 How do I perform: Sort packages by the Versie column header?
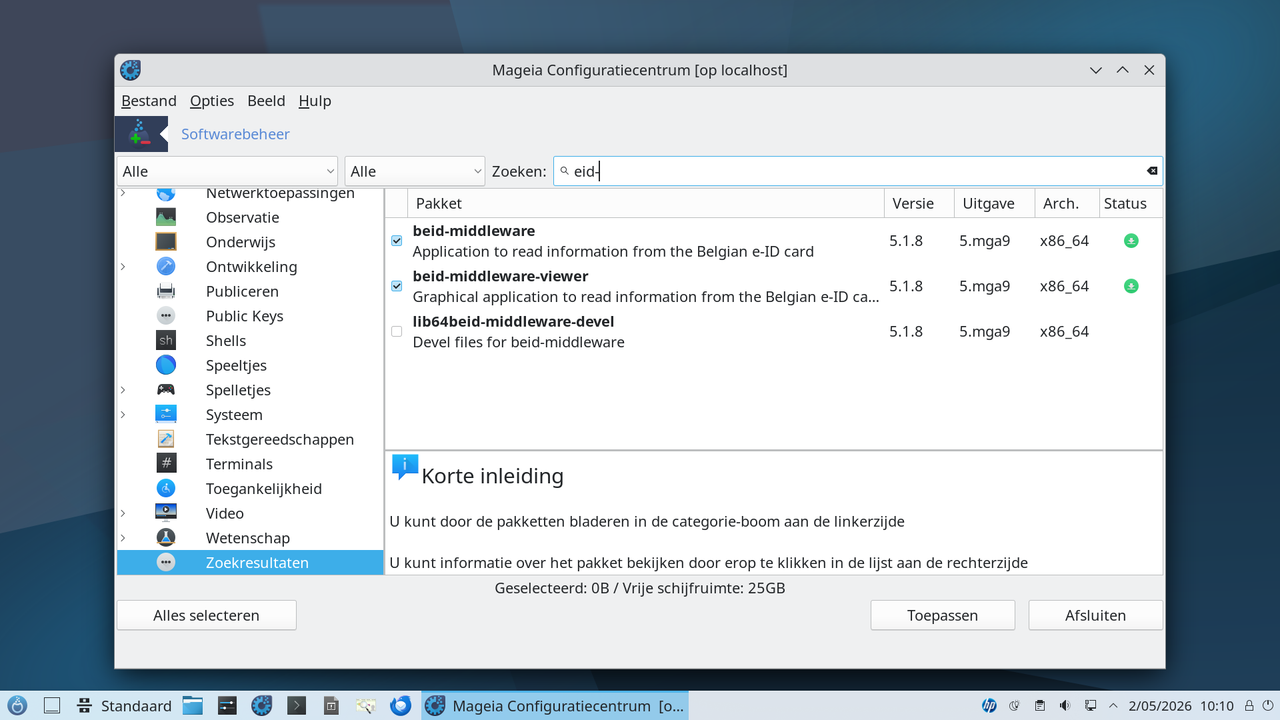[920, 203]
